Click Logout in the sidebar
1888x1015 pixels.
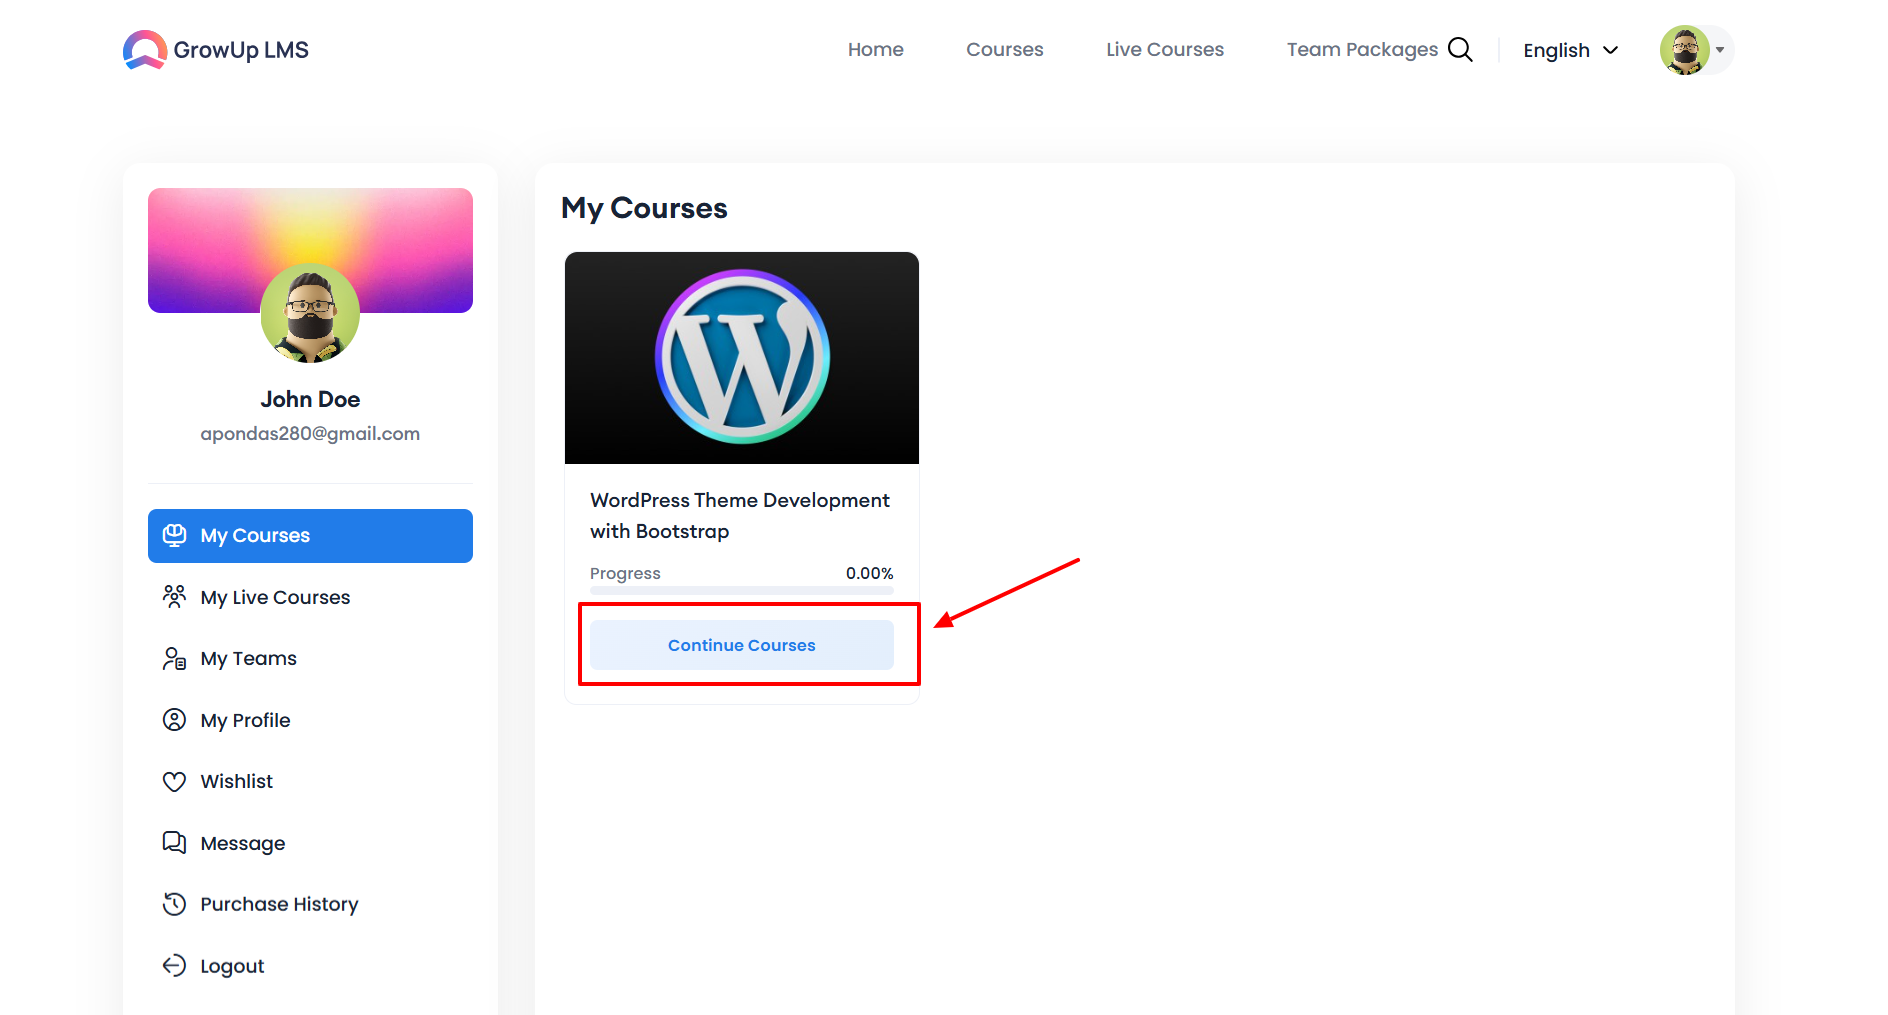[x=310, y=966]
